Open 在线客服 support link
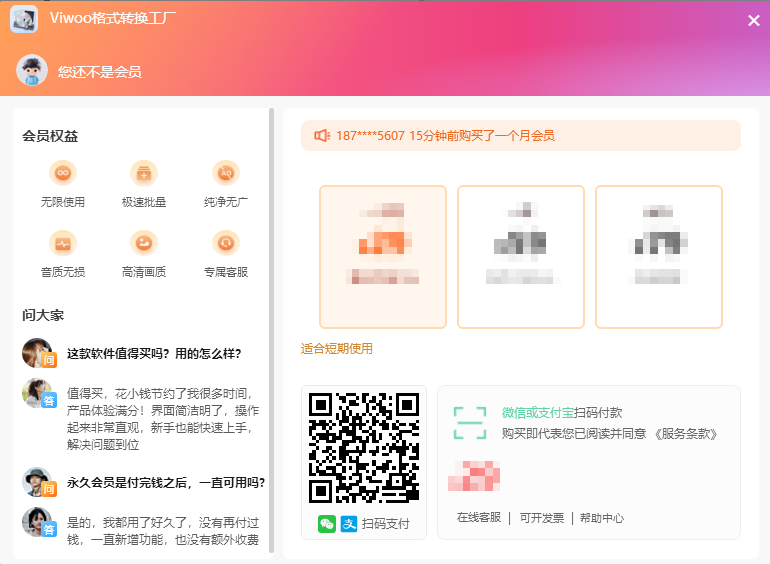This screenshot has height=564, width=770. 479,518
